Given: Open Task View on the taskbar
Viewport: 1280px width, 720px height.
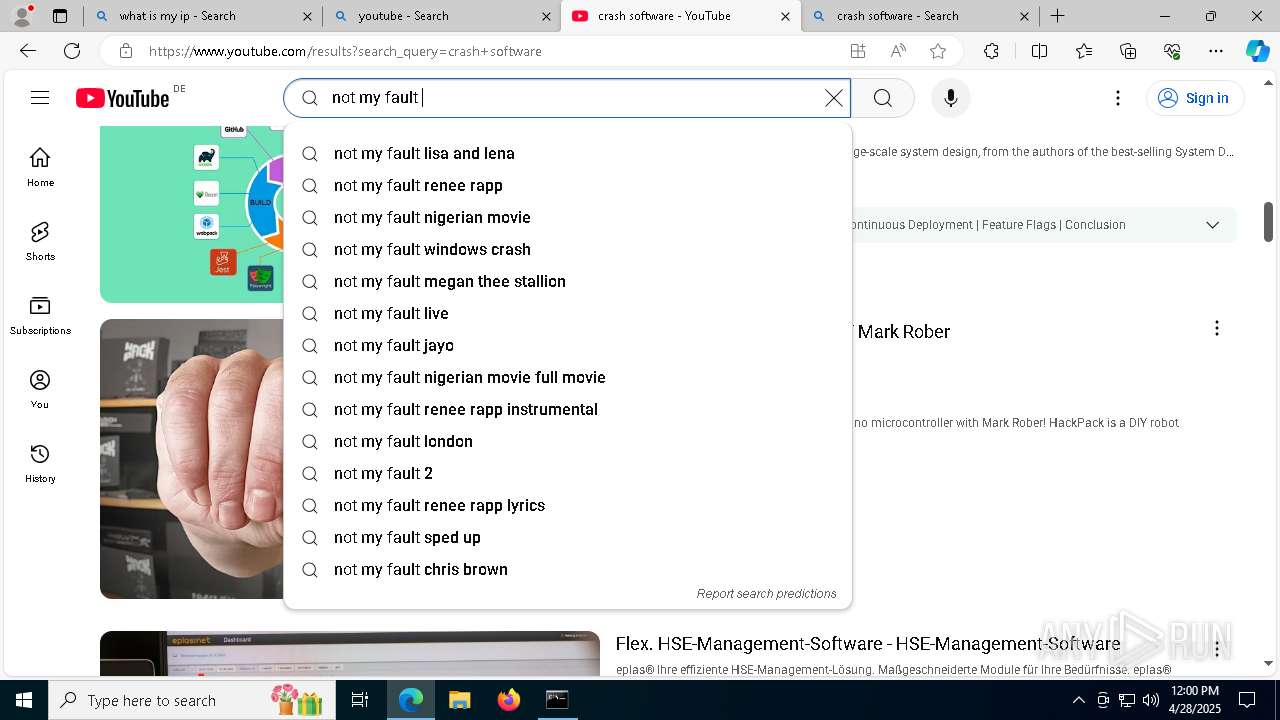Looking at the screenshot, I should coord(360,700).
